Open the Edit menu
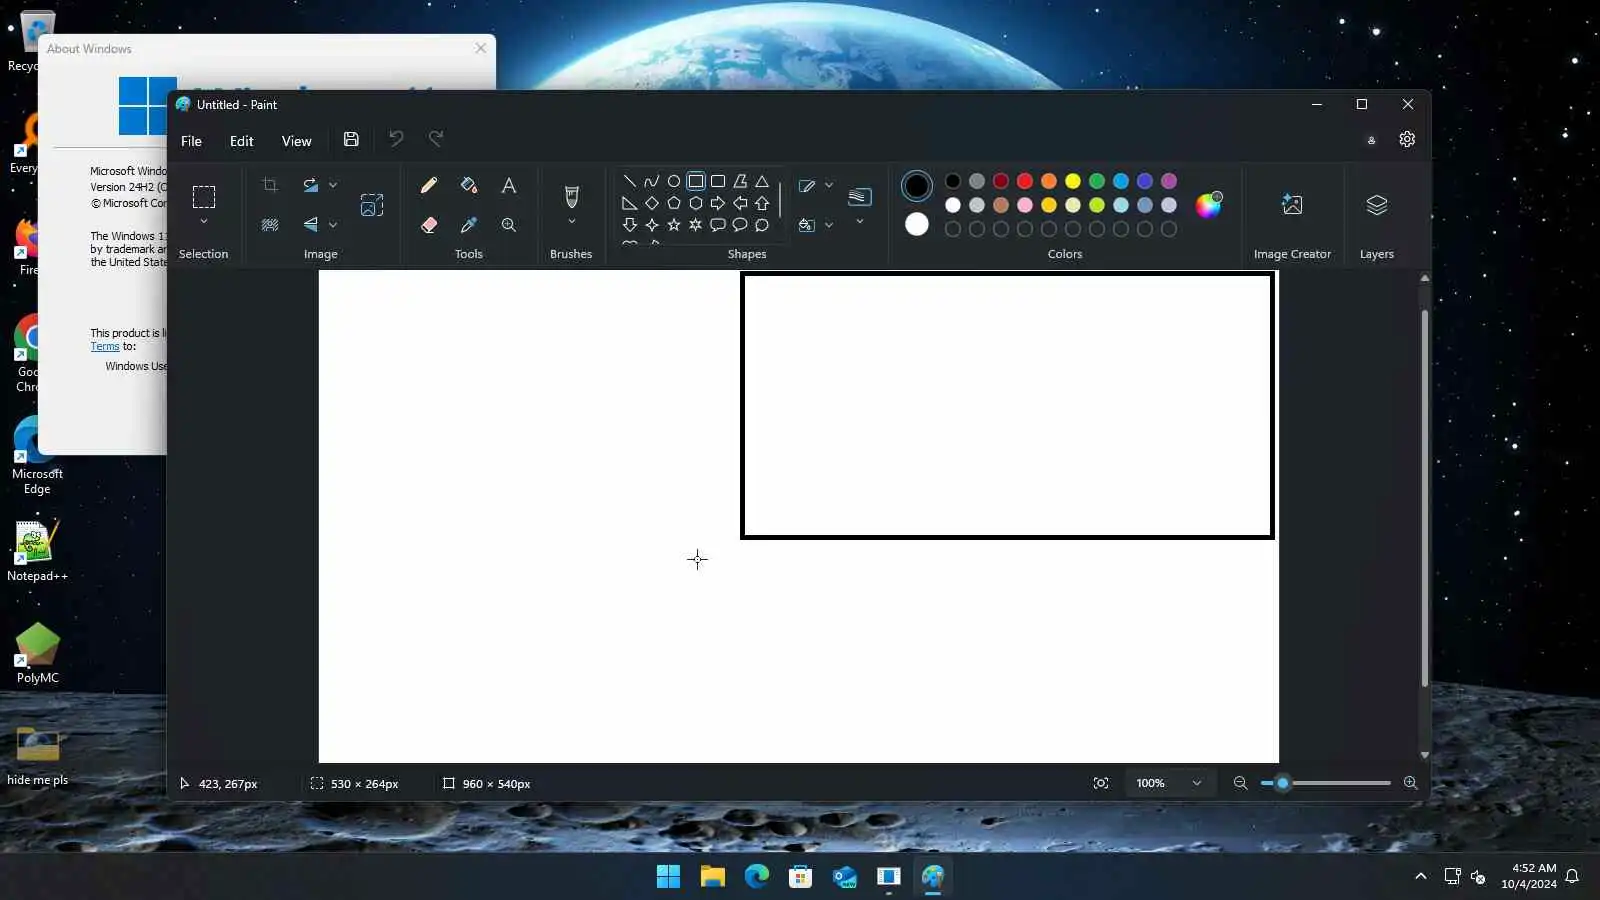Screen dimensions: 1600x900 [242, 141]
